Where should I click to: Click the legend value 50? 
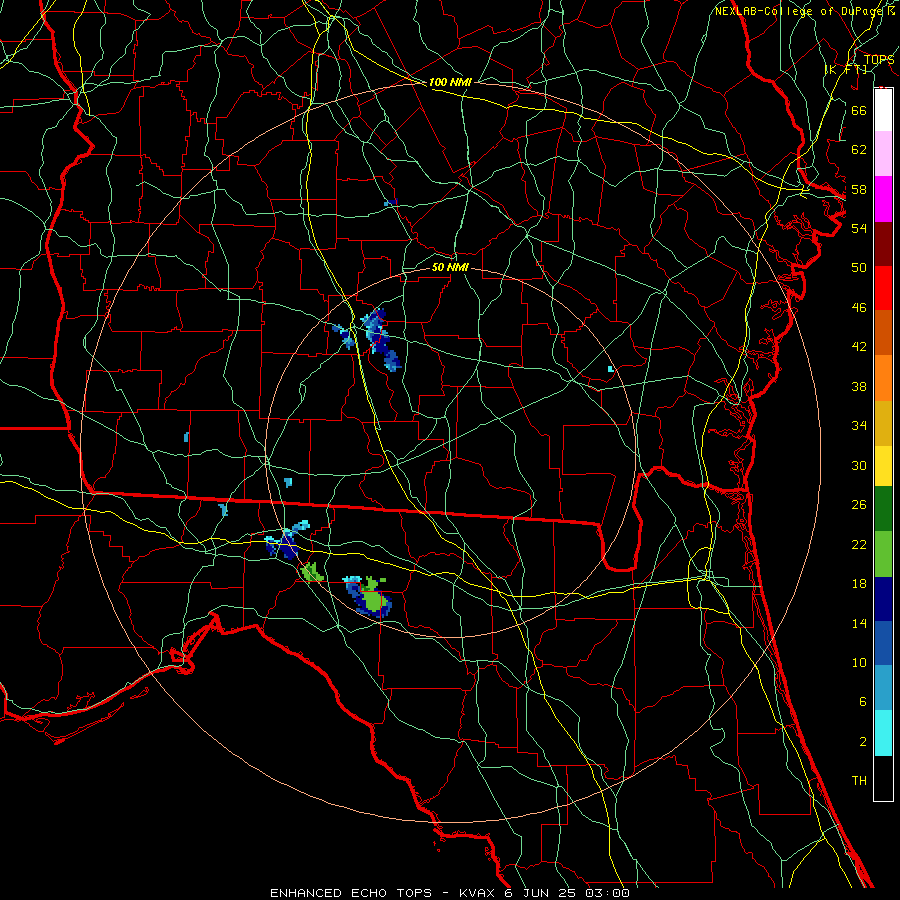859,267
